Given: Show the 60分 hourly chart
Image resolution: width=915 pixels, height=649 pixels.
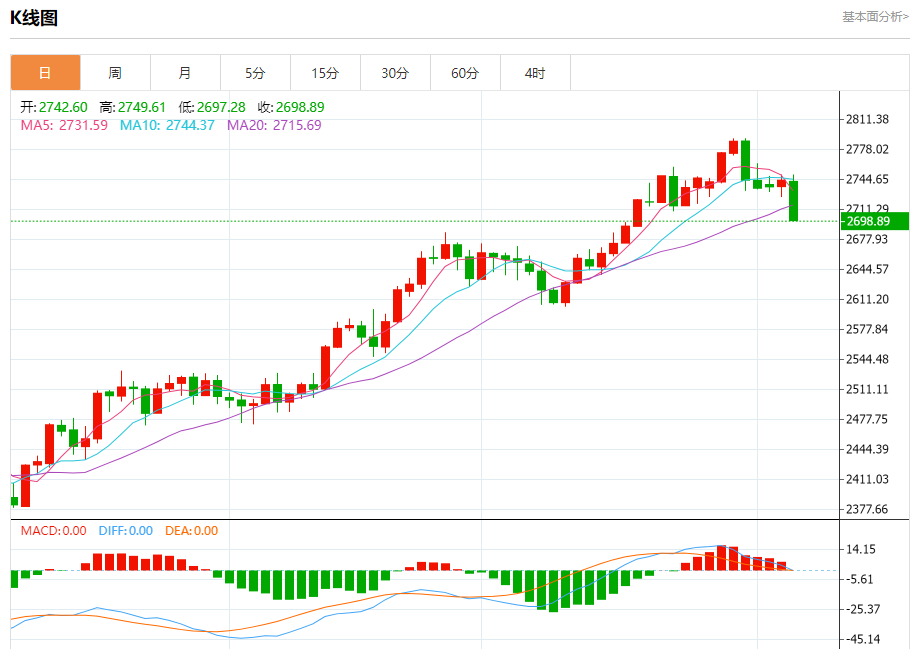Looking at the screenshot, I should pyautogui.click(x=465, y=73).
